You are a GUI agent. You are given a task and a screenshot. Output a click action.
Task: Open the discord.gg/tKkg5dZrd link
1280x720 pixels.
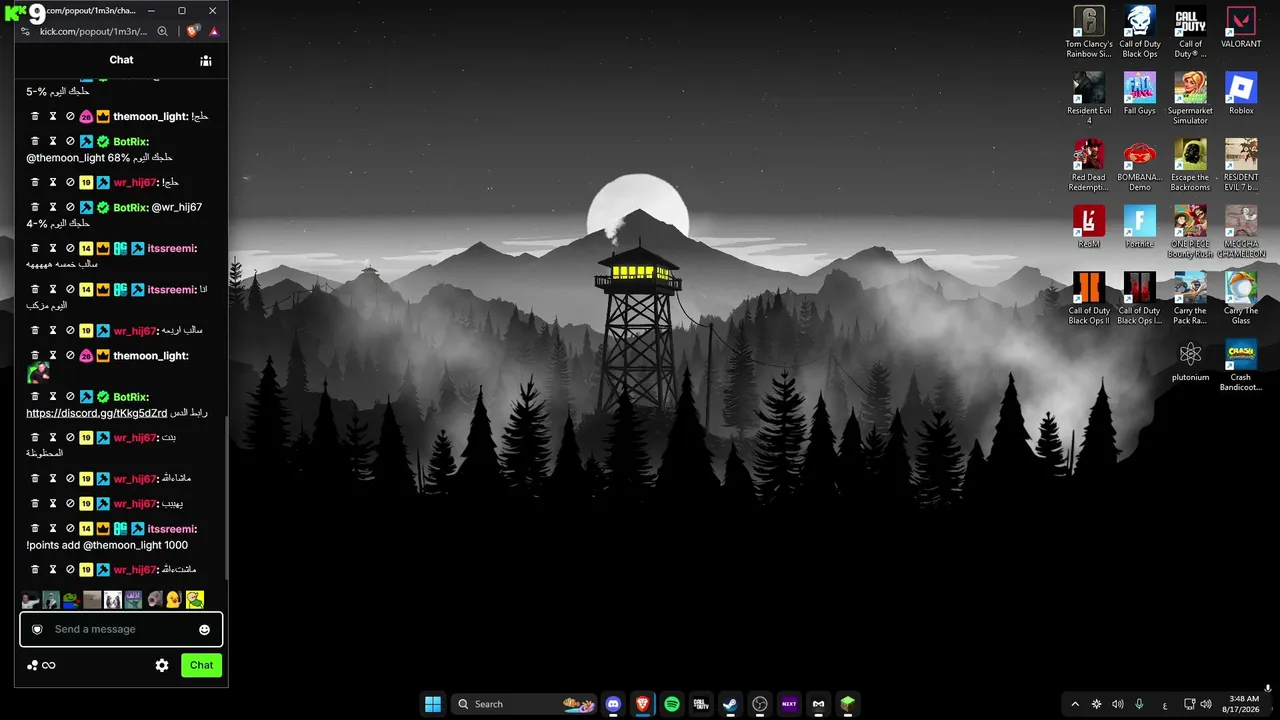point(97,414)
